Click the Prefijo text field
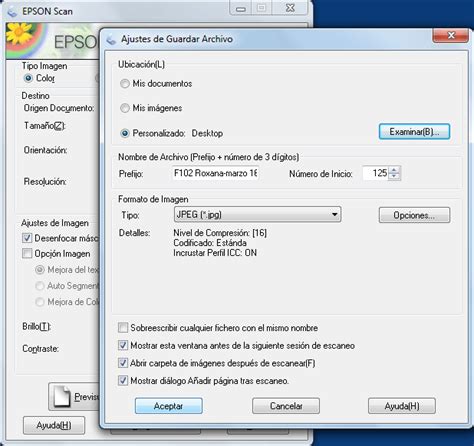The image size is (474, 446). [x=215, y=173]
